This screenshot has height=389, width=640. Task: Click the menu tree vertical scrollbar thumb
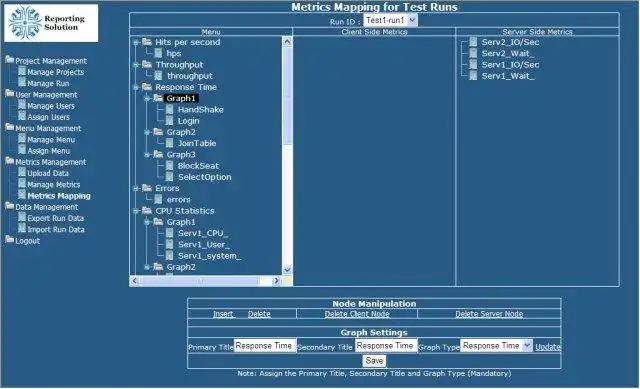(x=287, y=96)
